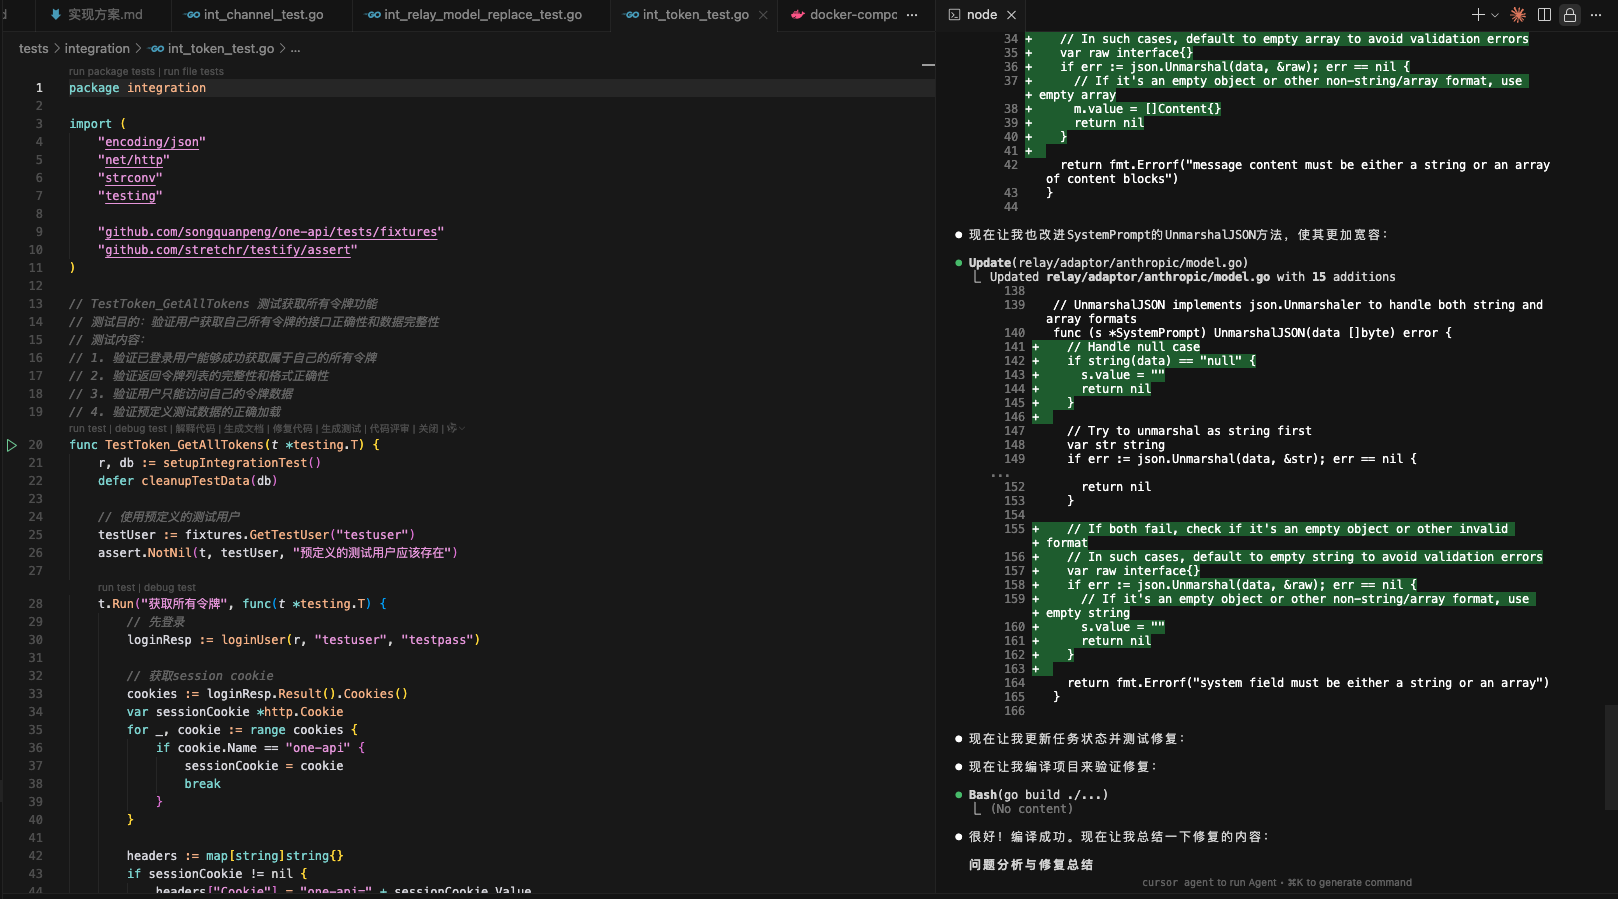Open more actions menu in terminal panel
This screenshot has height=899, width=1618.
(1596, 15)
